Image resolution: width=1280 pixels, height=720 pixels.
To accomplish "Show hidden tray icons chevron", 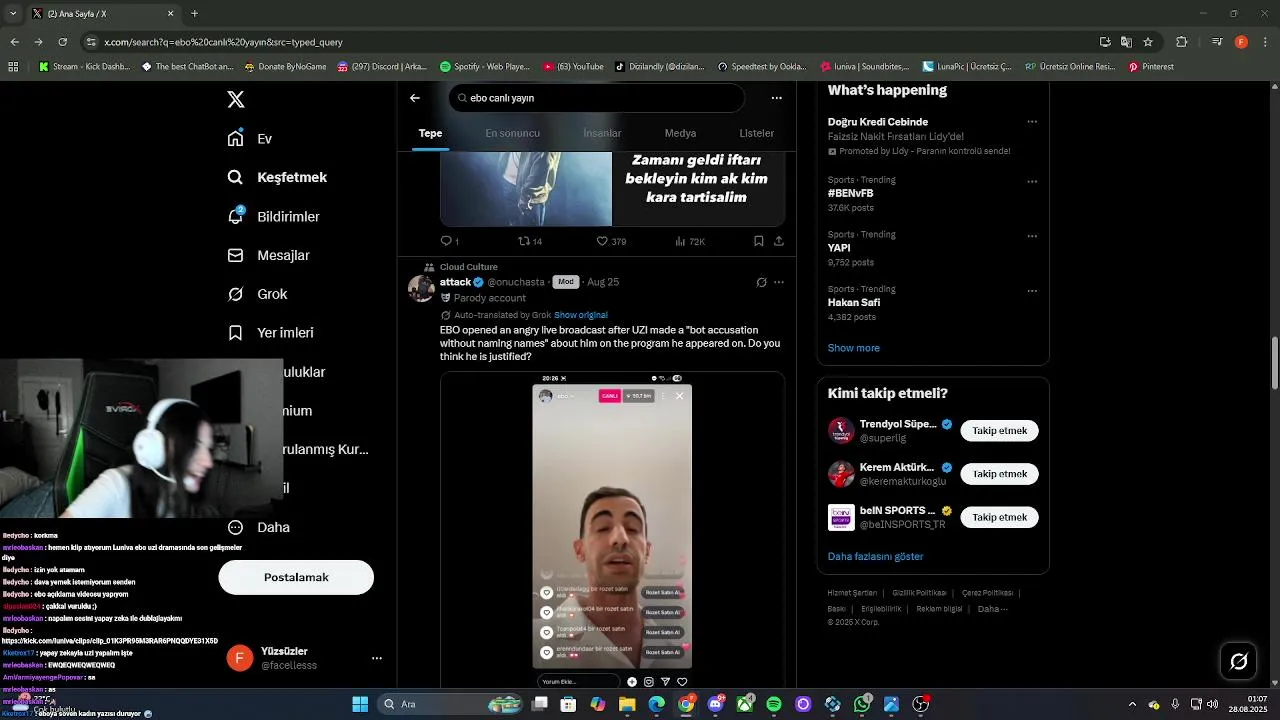I will click(x=1132, y=704).
